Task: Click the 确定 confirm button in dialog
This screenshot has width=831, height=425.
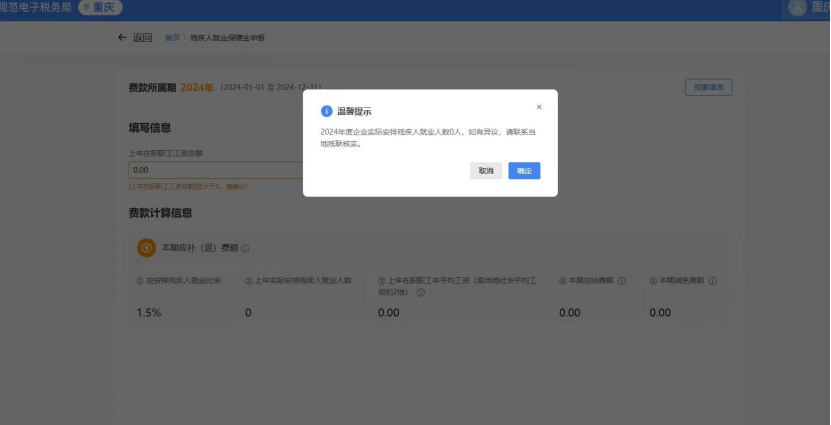Action: tap(524, 171)
